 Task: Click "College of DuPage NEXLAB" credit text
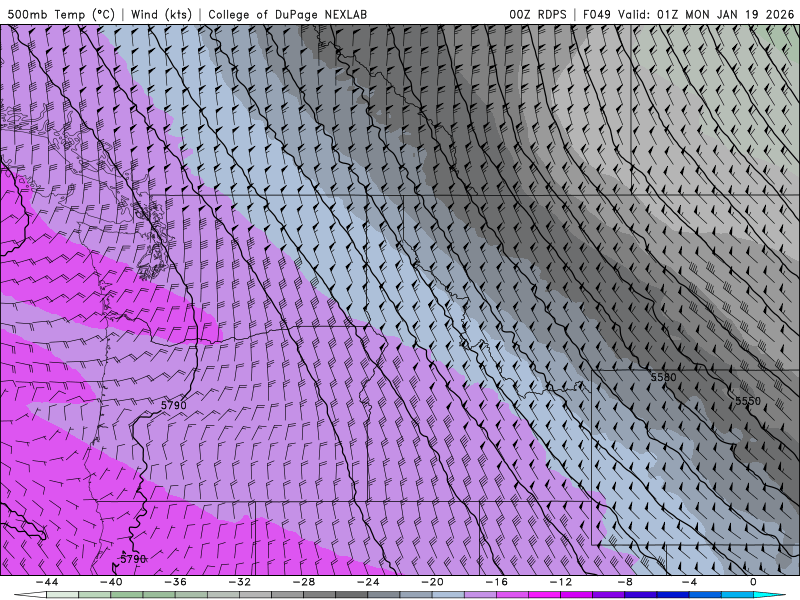(x=287, y=14)
